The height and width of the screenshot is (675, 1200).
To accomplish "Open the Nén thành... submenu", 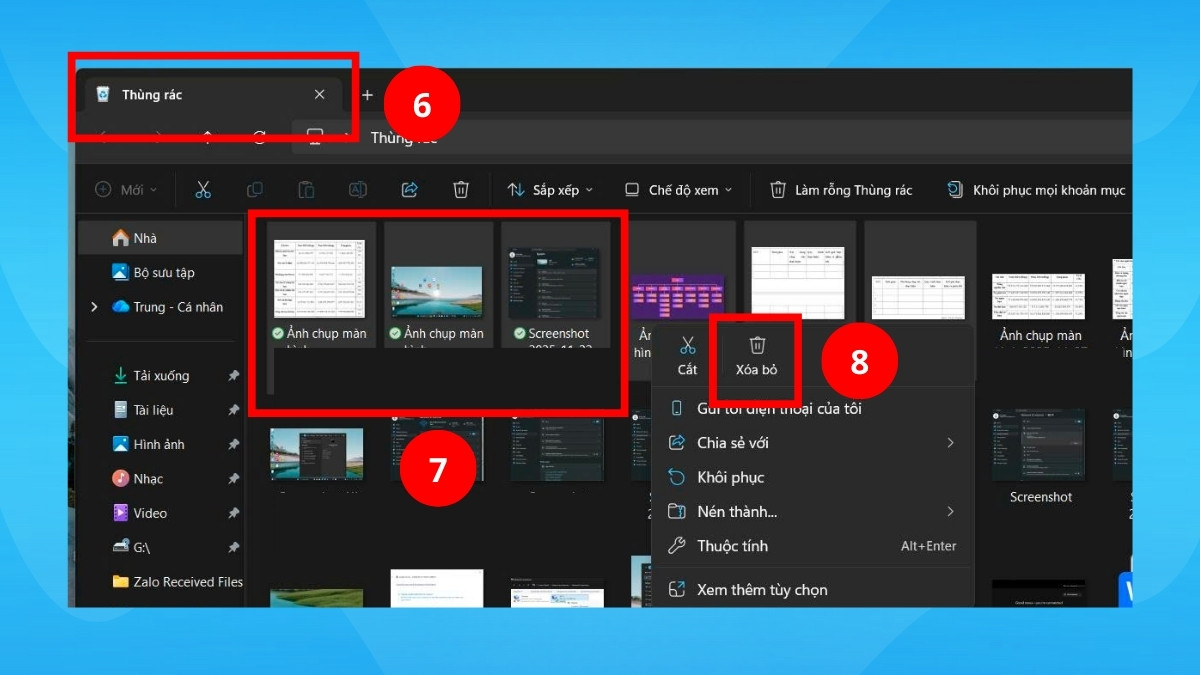I will pyautogui.click(x=812, y=511).
